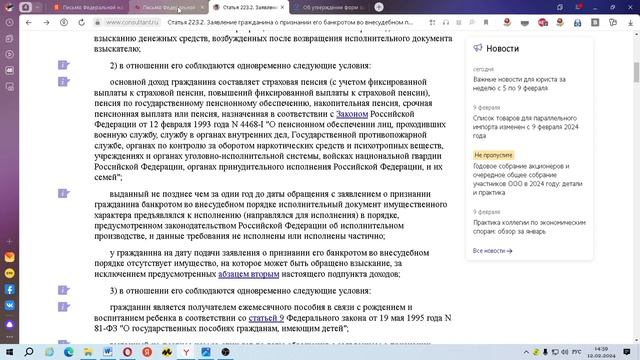640x360 pixels.
Task: Open news 'Годовое собрание акционеров' article
Action: click(528, 179)
